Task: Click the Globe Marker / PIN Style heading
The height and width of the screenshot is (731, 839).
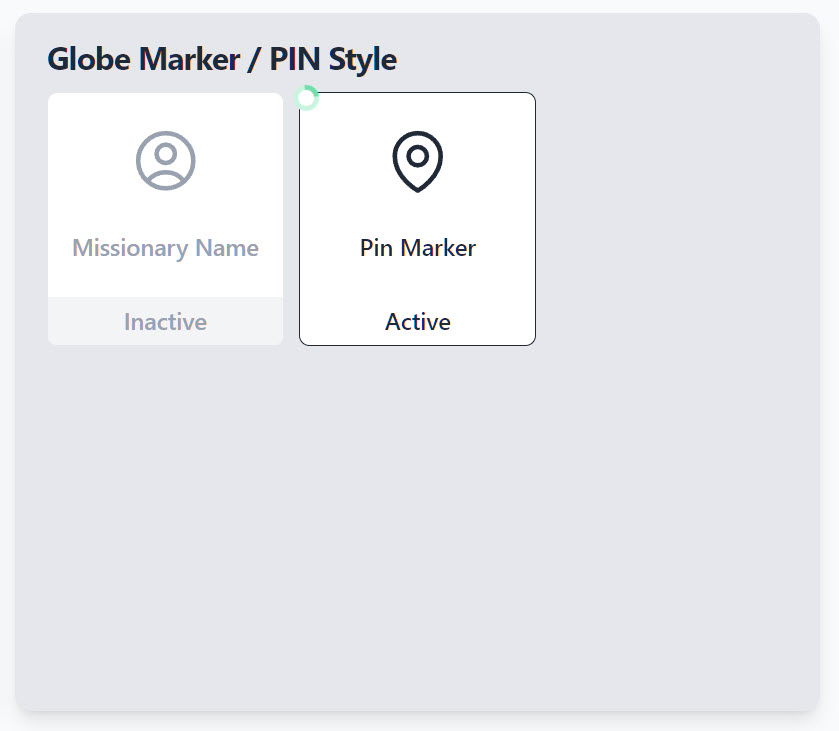Action: coord(222,59)
